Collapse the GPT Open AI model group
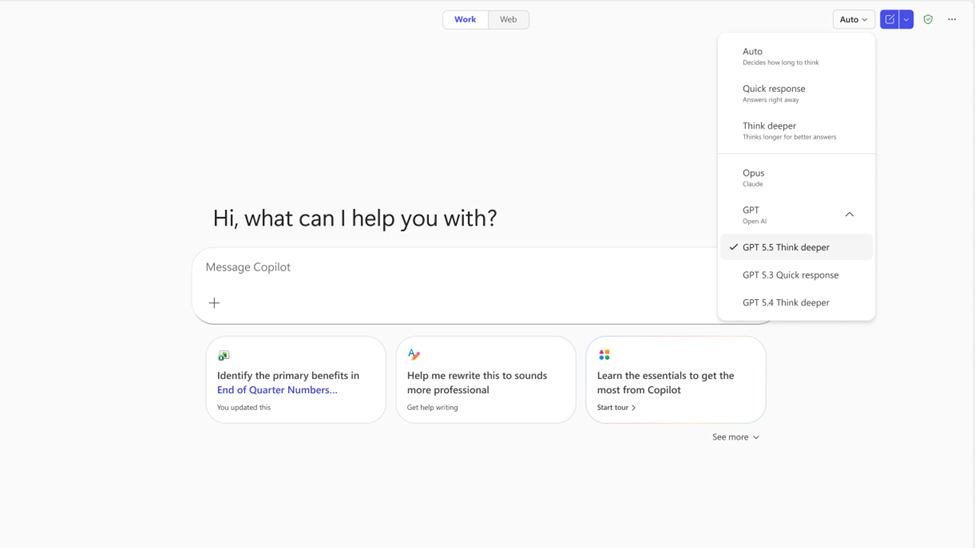This screenshot has height=548, width=975. (849, 214)
